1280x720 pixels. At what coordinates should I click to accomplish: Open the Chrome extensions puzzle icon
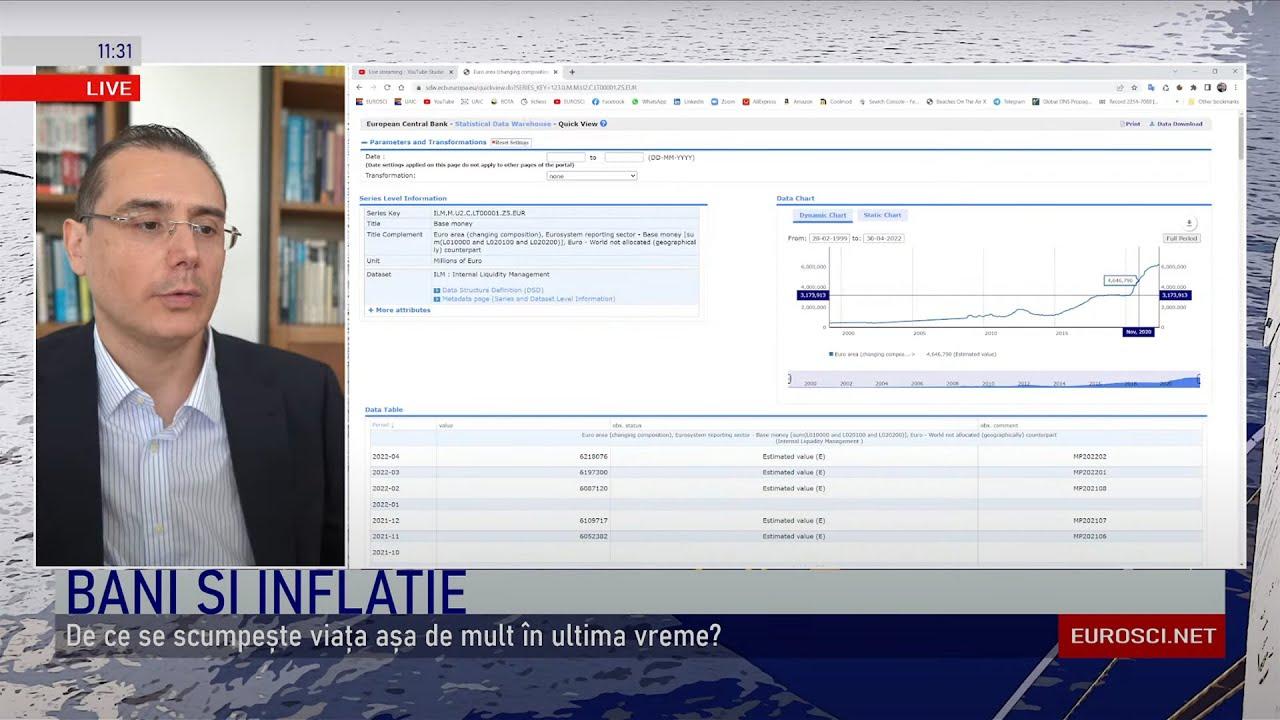[1194, 87]
